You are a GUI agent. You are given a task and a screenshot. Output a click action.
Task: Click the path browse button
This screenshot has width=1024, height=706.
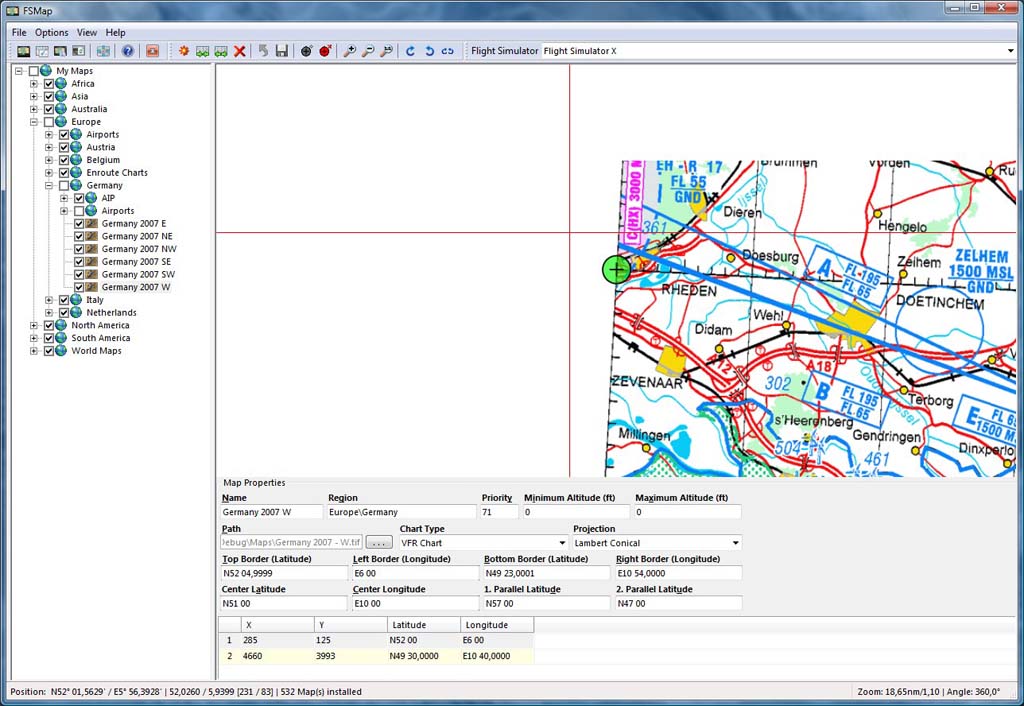tap(379, 543)
